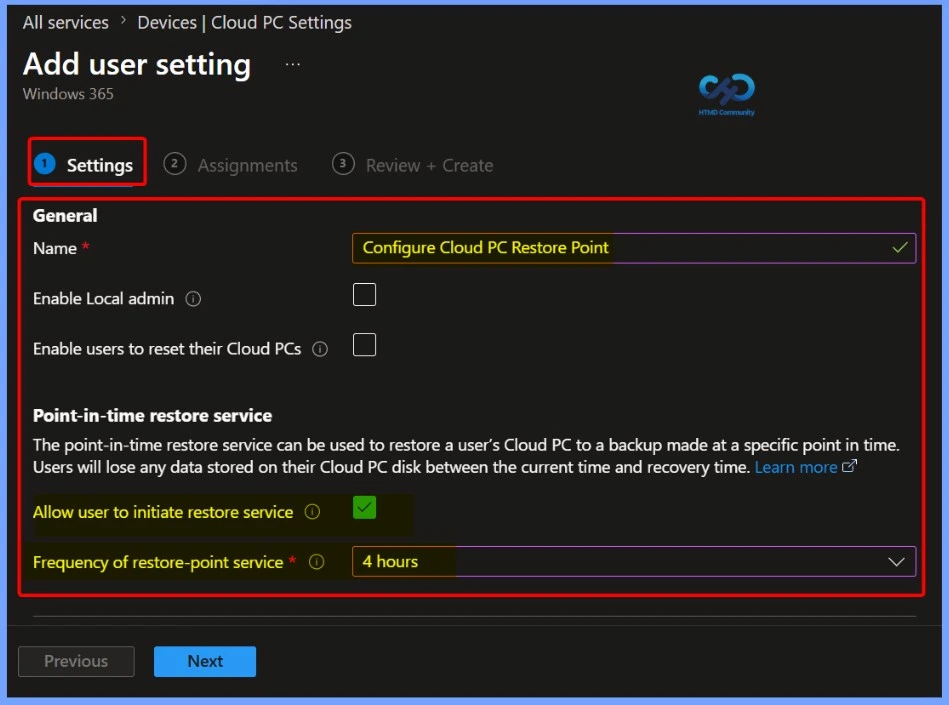The width and height of the screenshot is (949, 705).
Task: Follow the Learn more link
Action: point(796,467)
